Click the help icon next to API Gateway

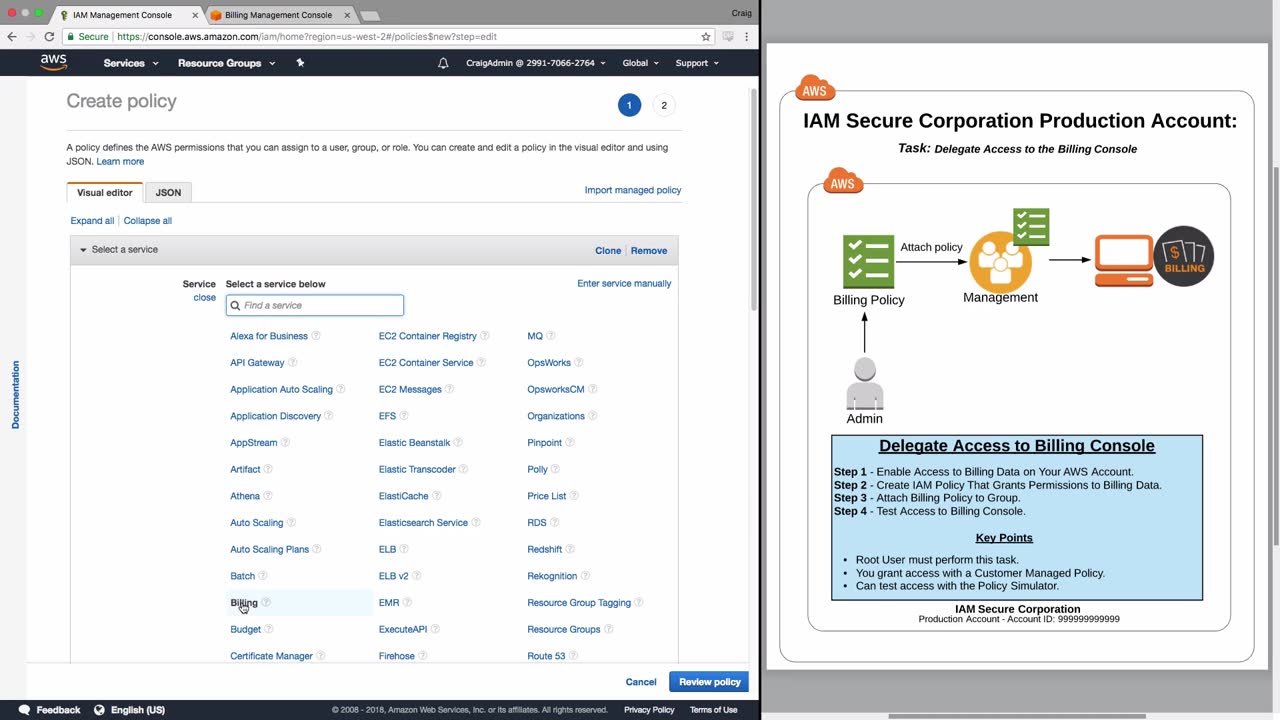[x=293, y=363]
